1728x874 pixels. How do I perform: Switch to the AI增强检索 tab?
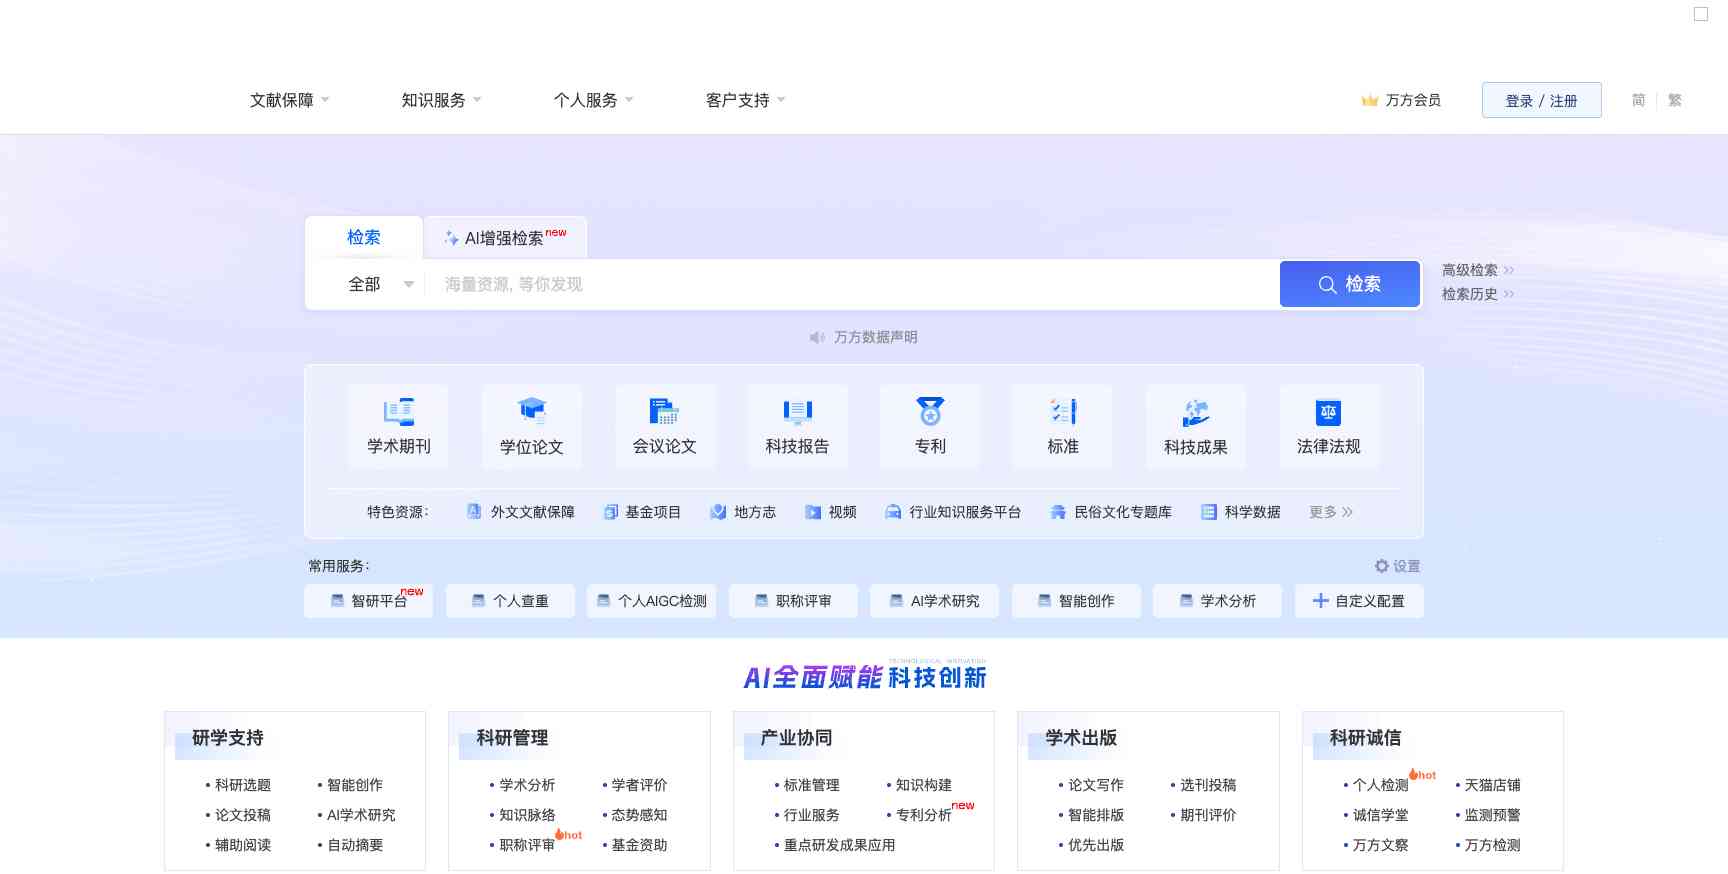[x=505, y=238]
